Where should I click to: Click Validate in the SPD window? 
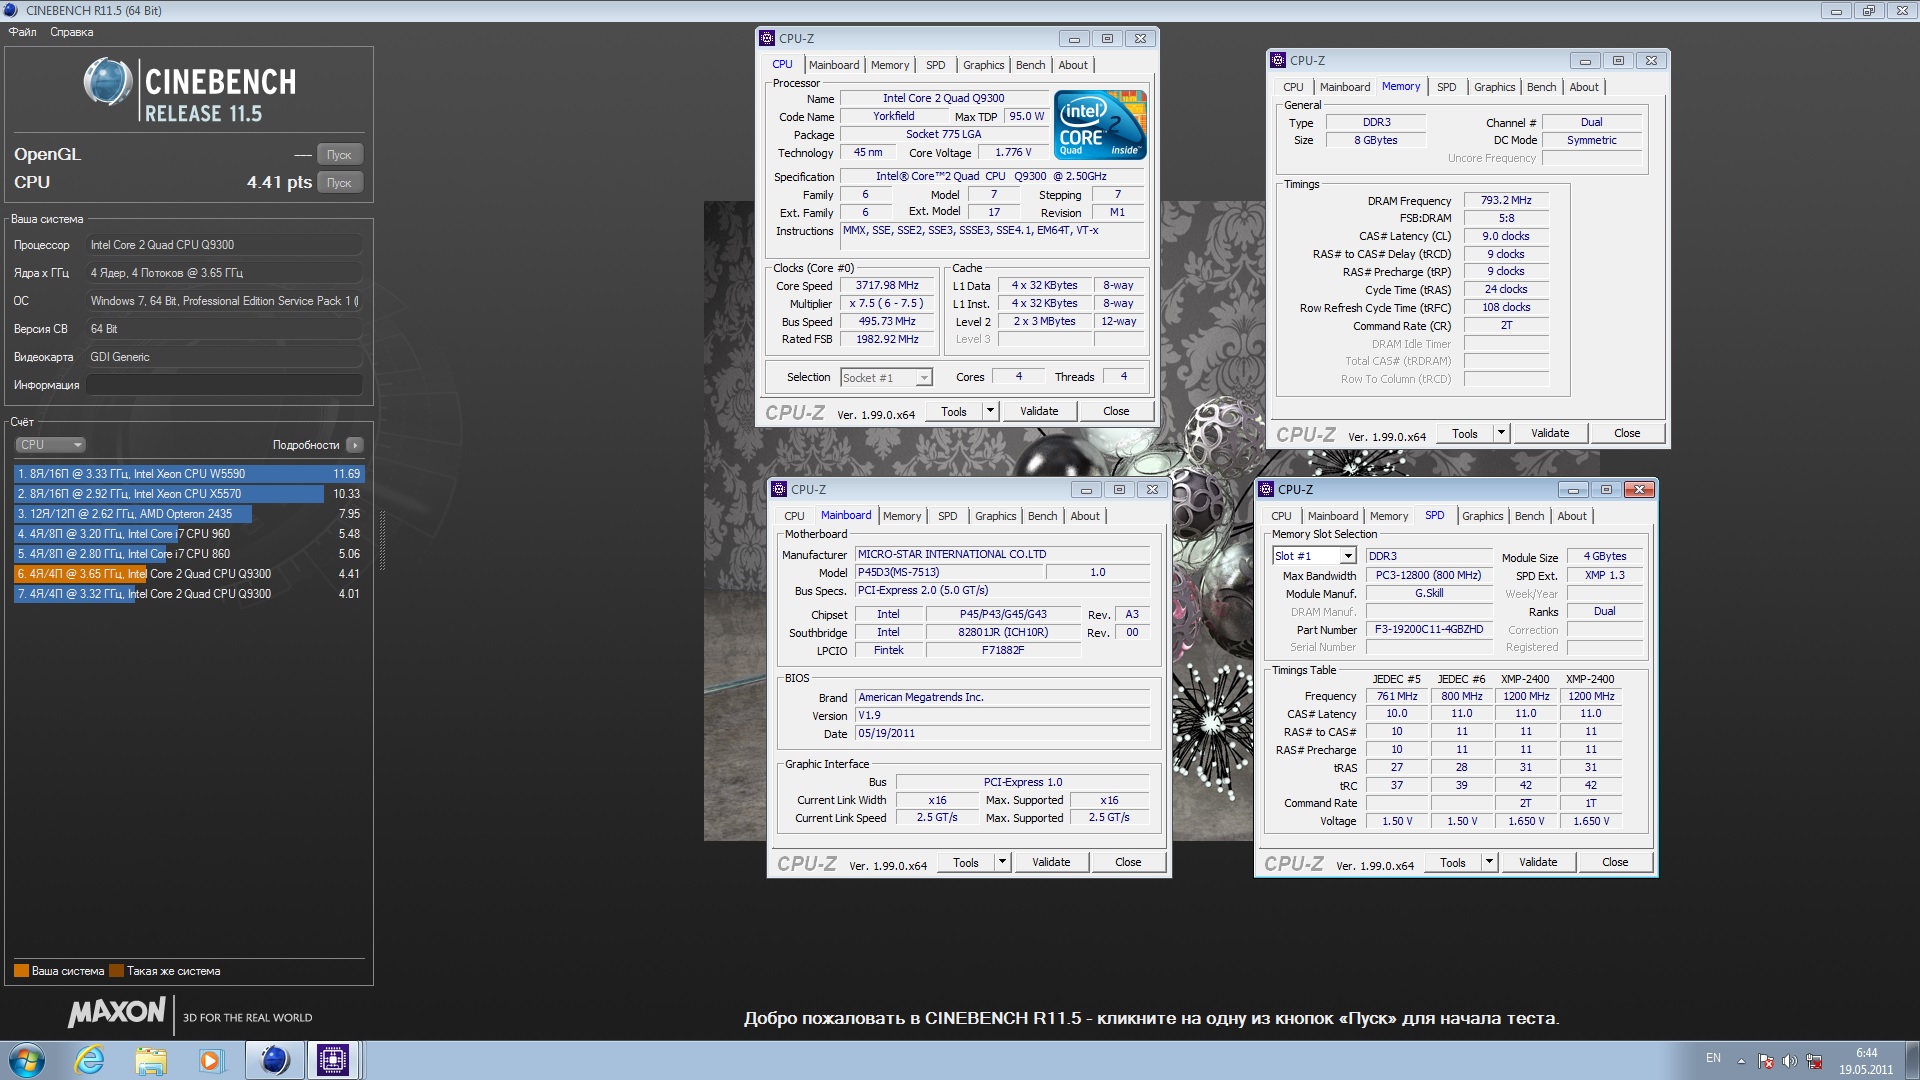[1538, 862]
